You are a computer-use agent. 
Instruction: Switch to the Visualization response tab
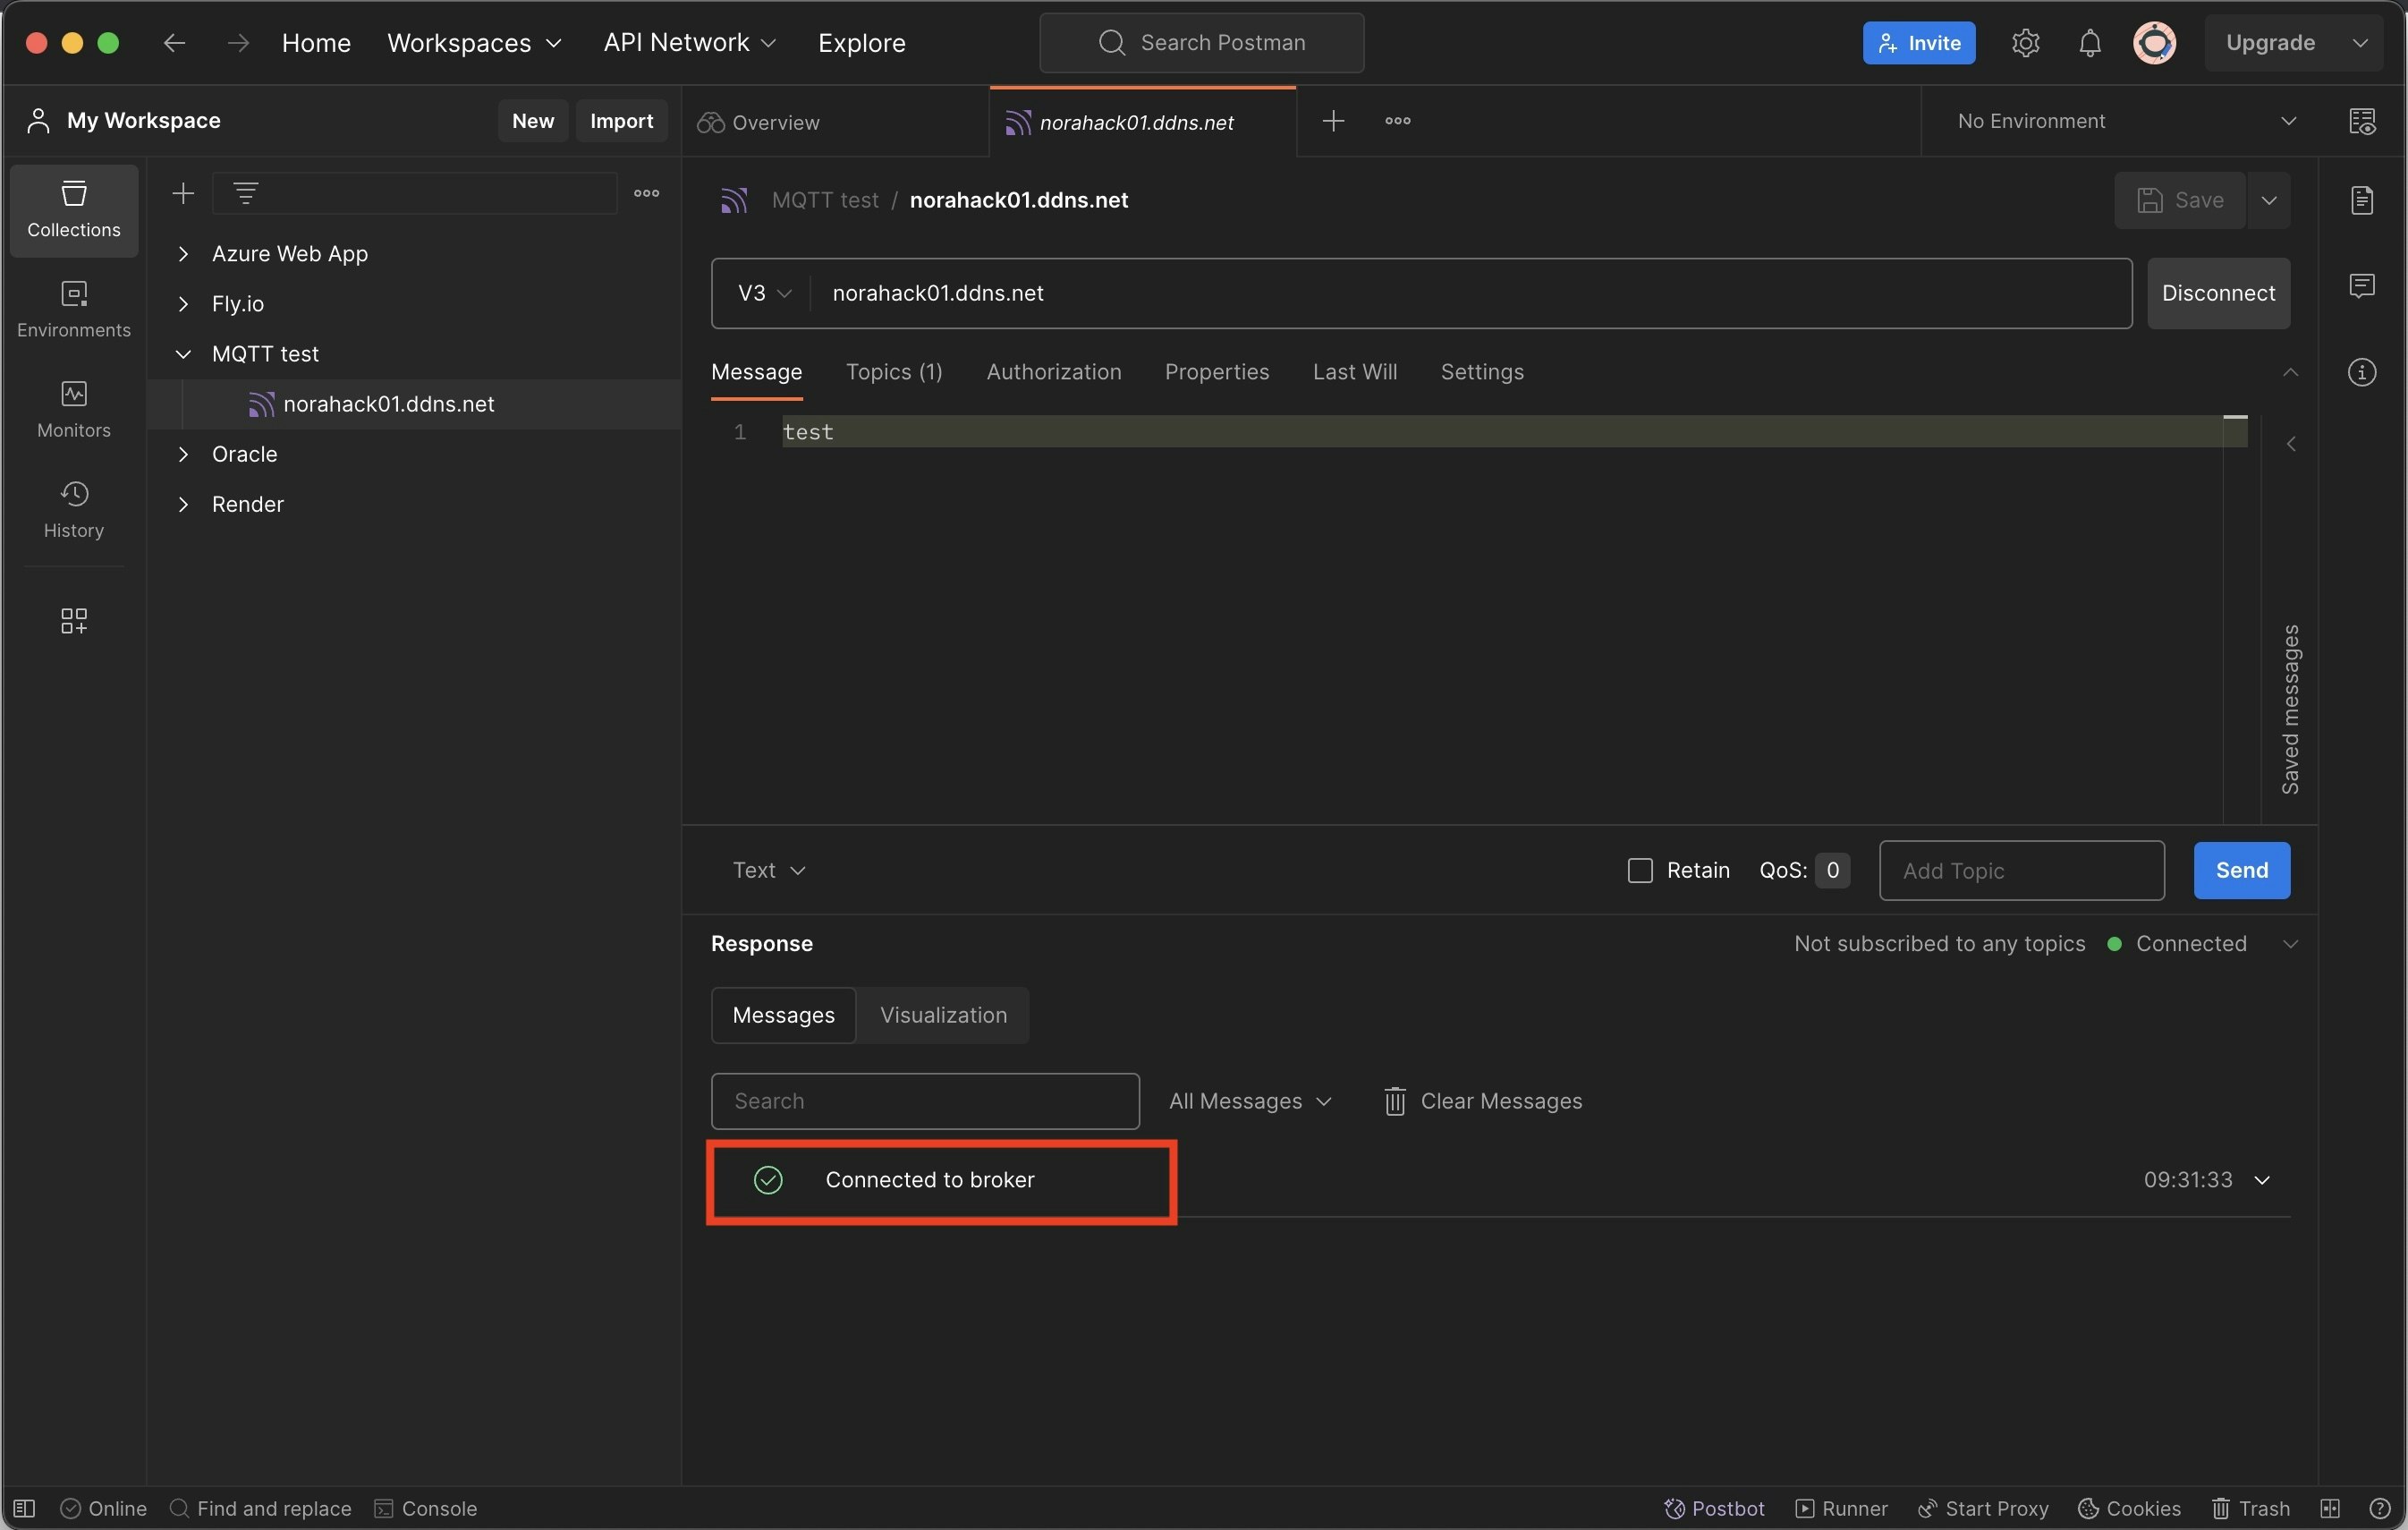(x=943, y=1015)
